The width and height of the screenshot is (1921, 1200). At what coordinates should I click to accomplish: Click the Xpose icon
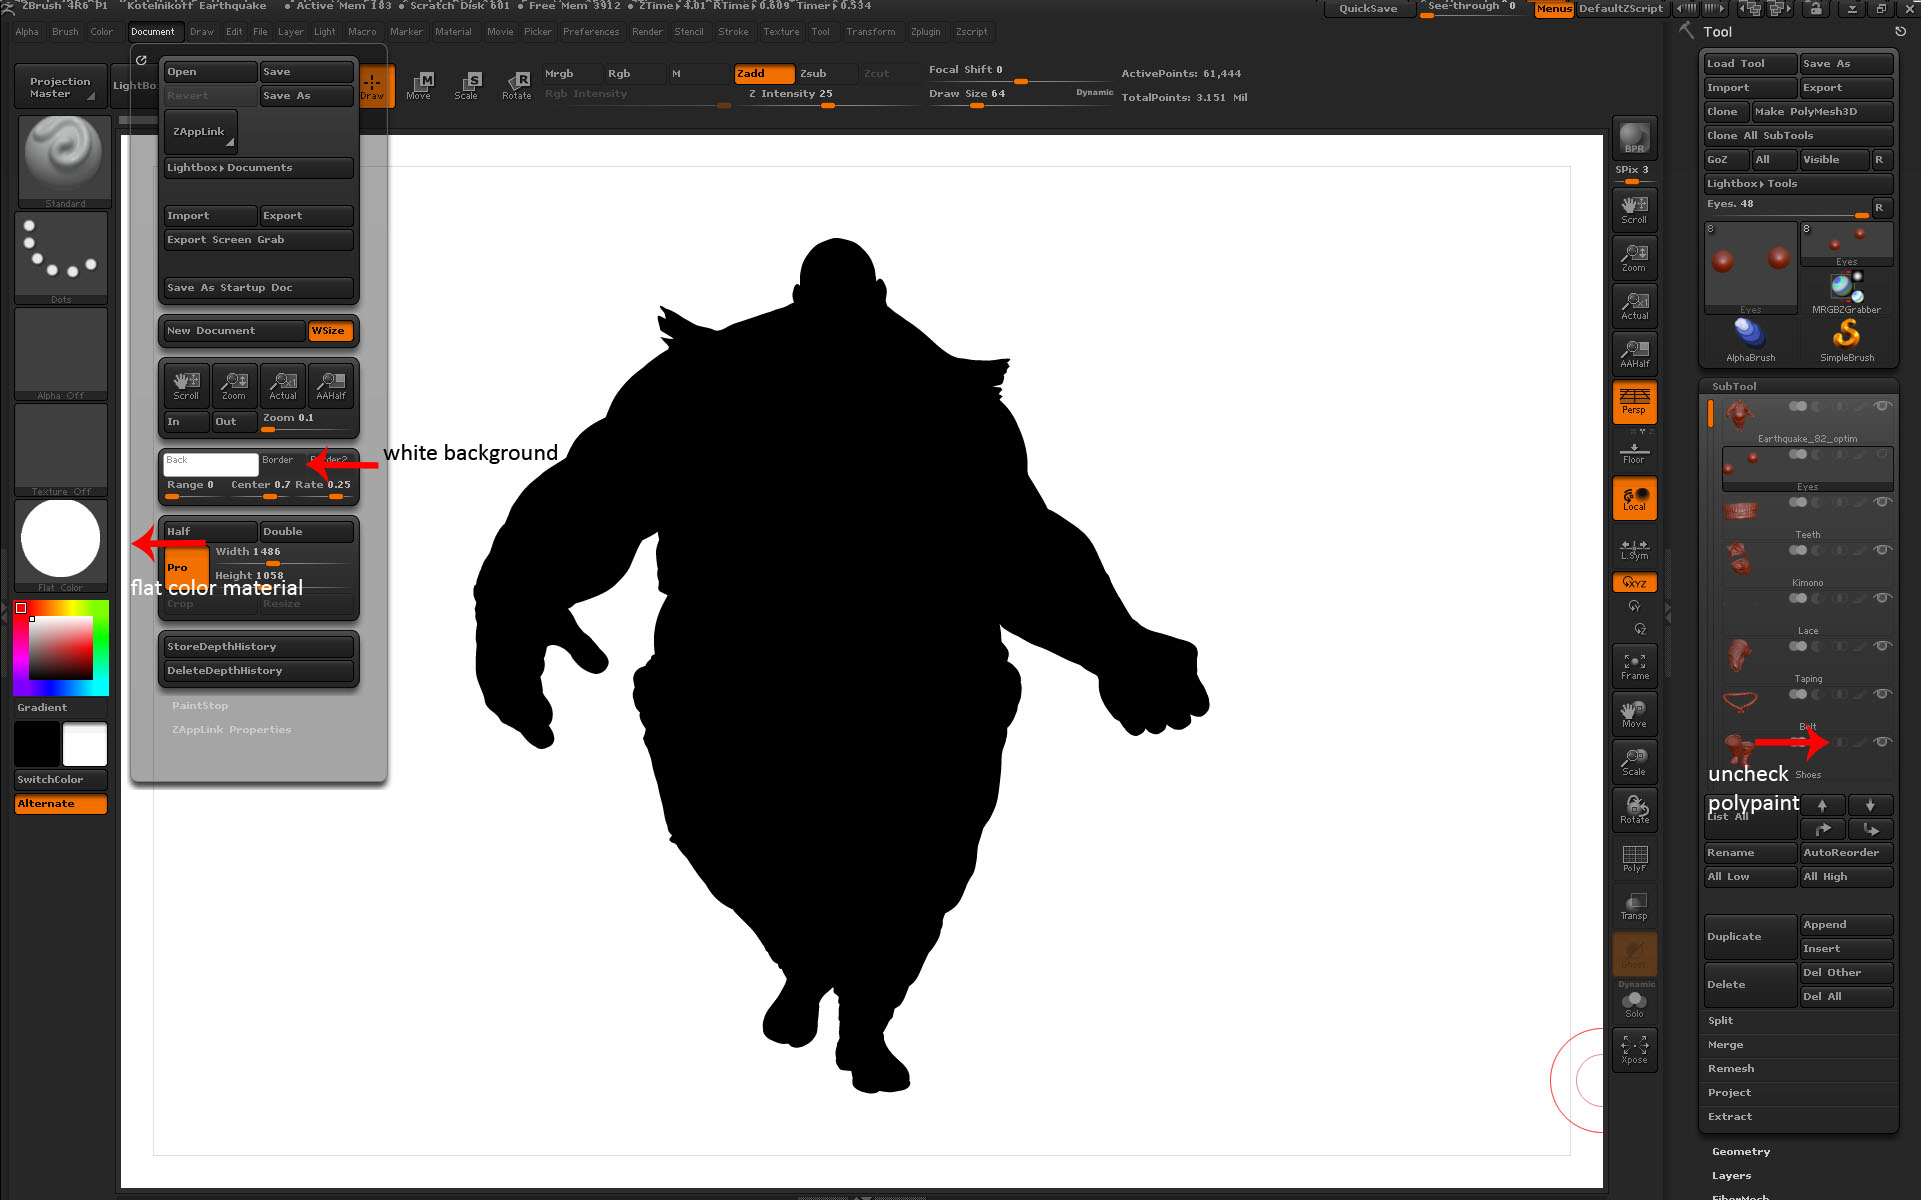tap(1634, 1050)
